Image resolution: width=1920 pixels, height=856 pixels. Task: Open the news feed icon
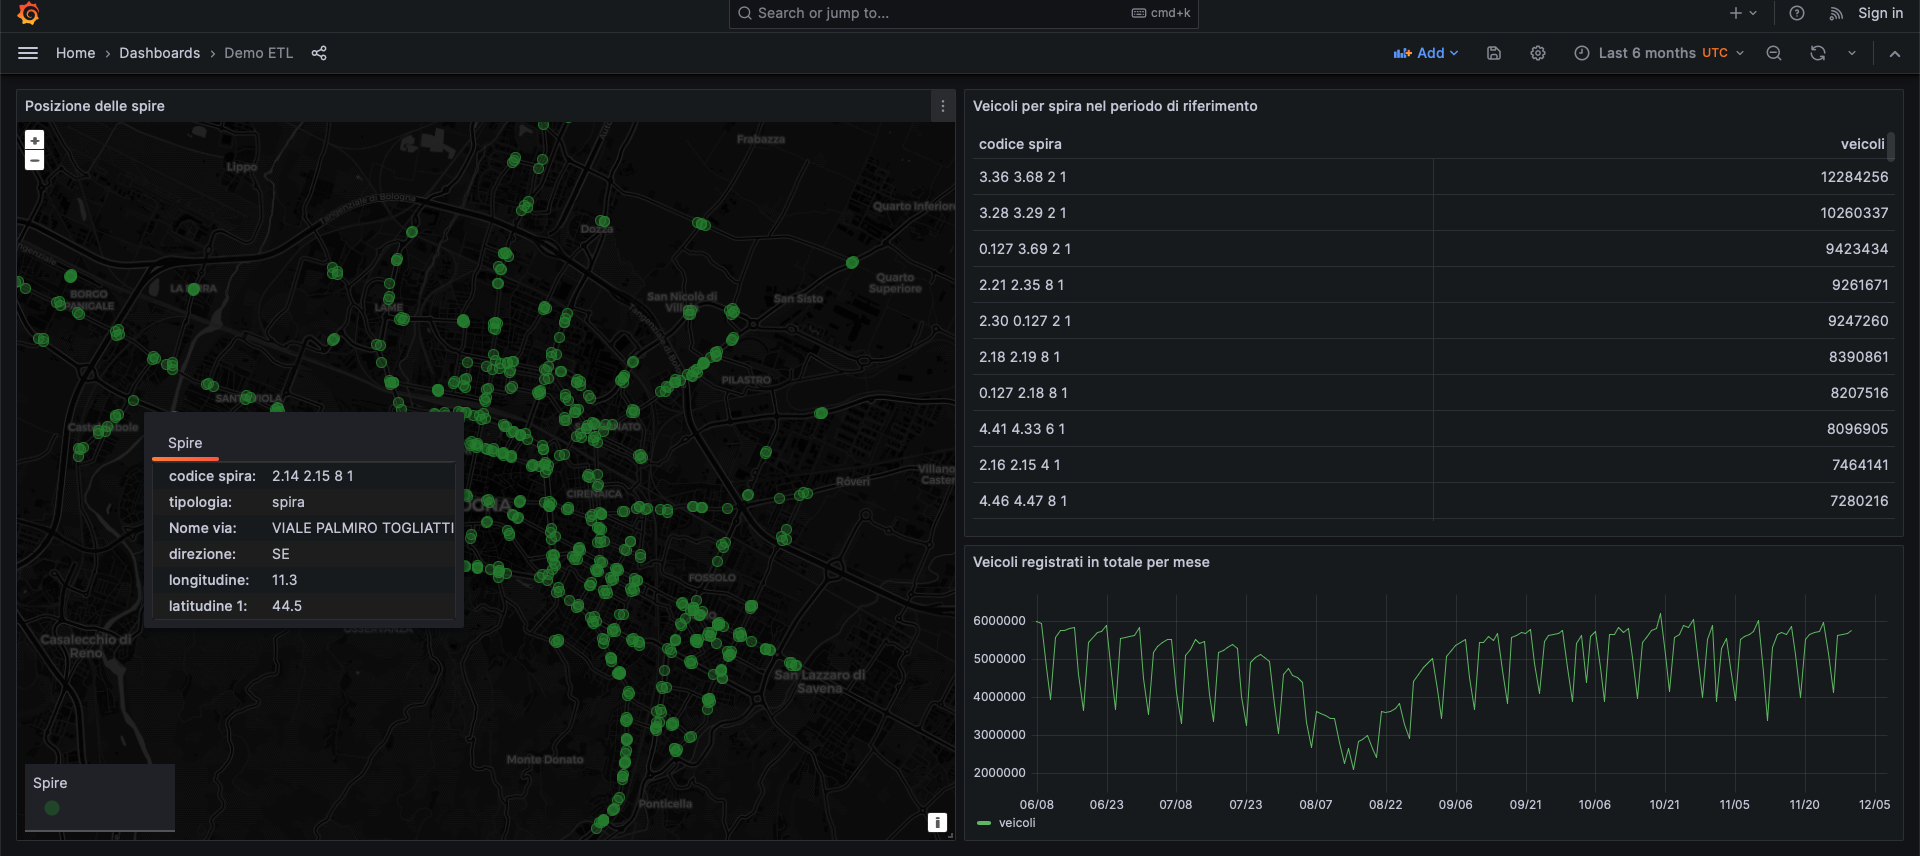[x=1836, y=13]
